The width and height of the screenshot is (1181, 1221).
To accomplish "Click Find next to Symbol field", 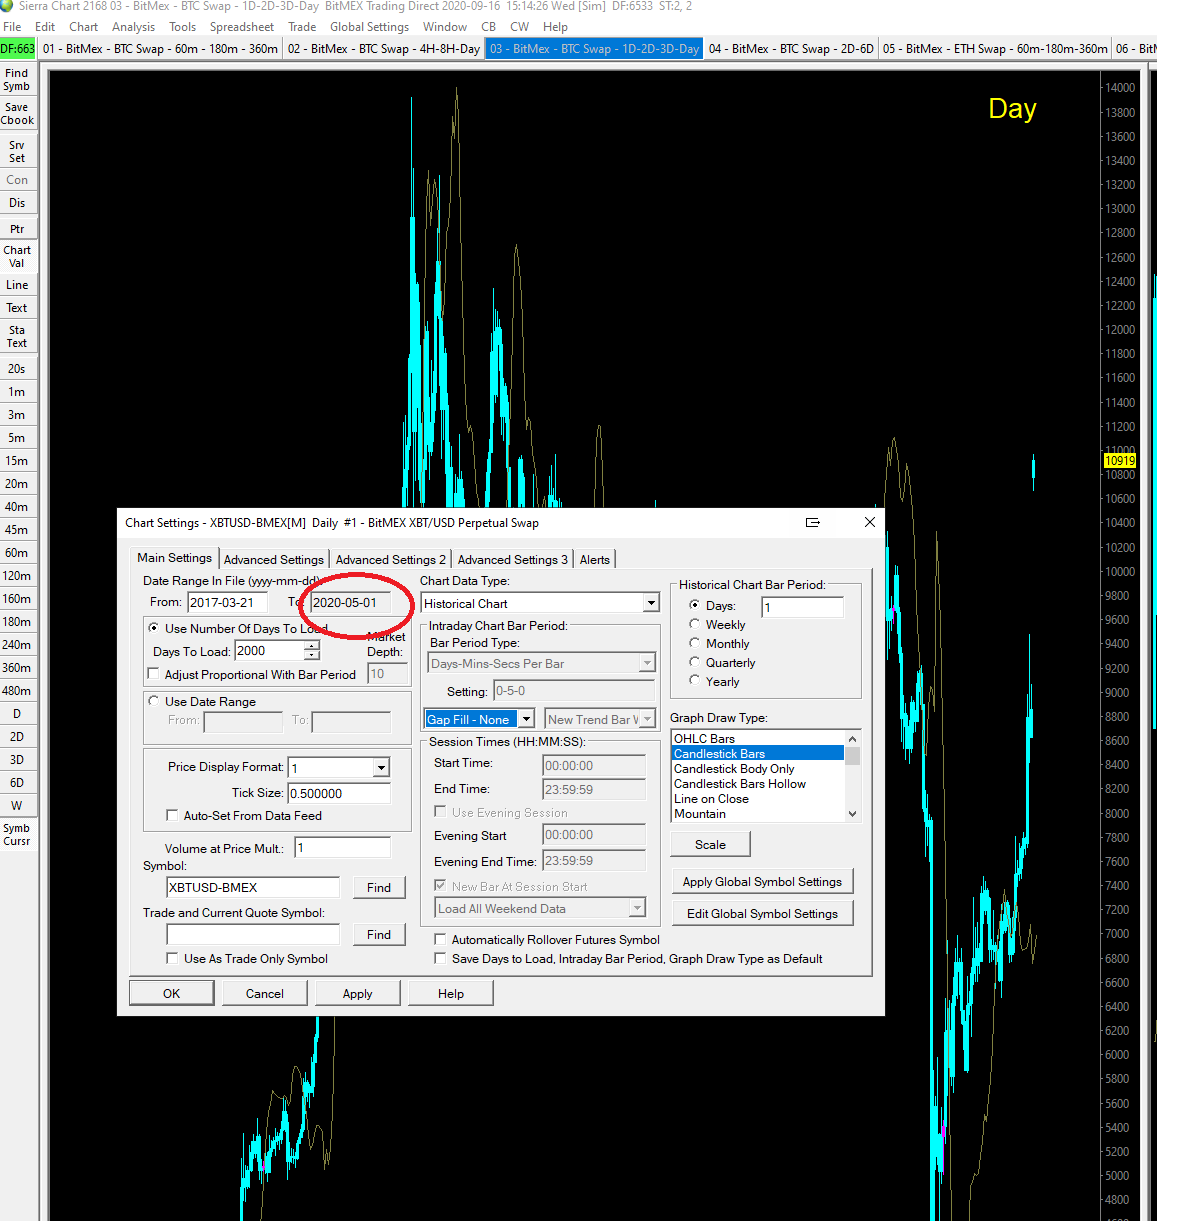I will pos(379,887).
